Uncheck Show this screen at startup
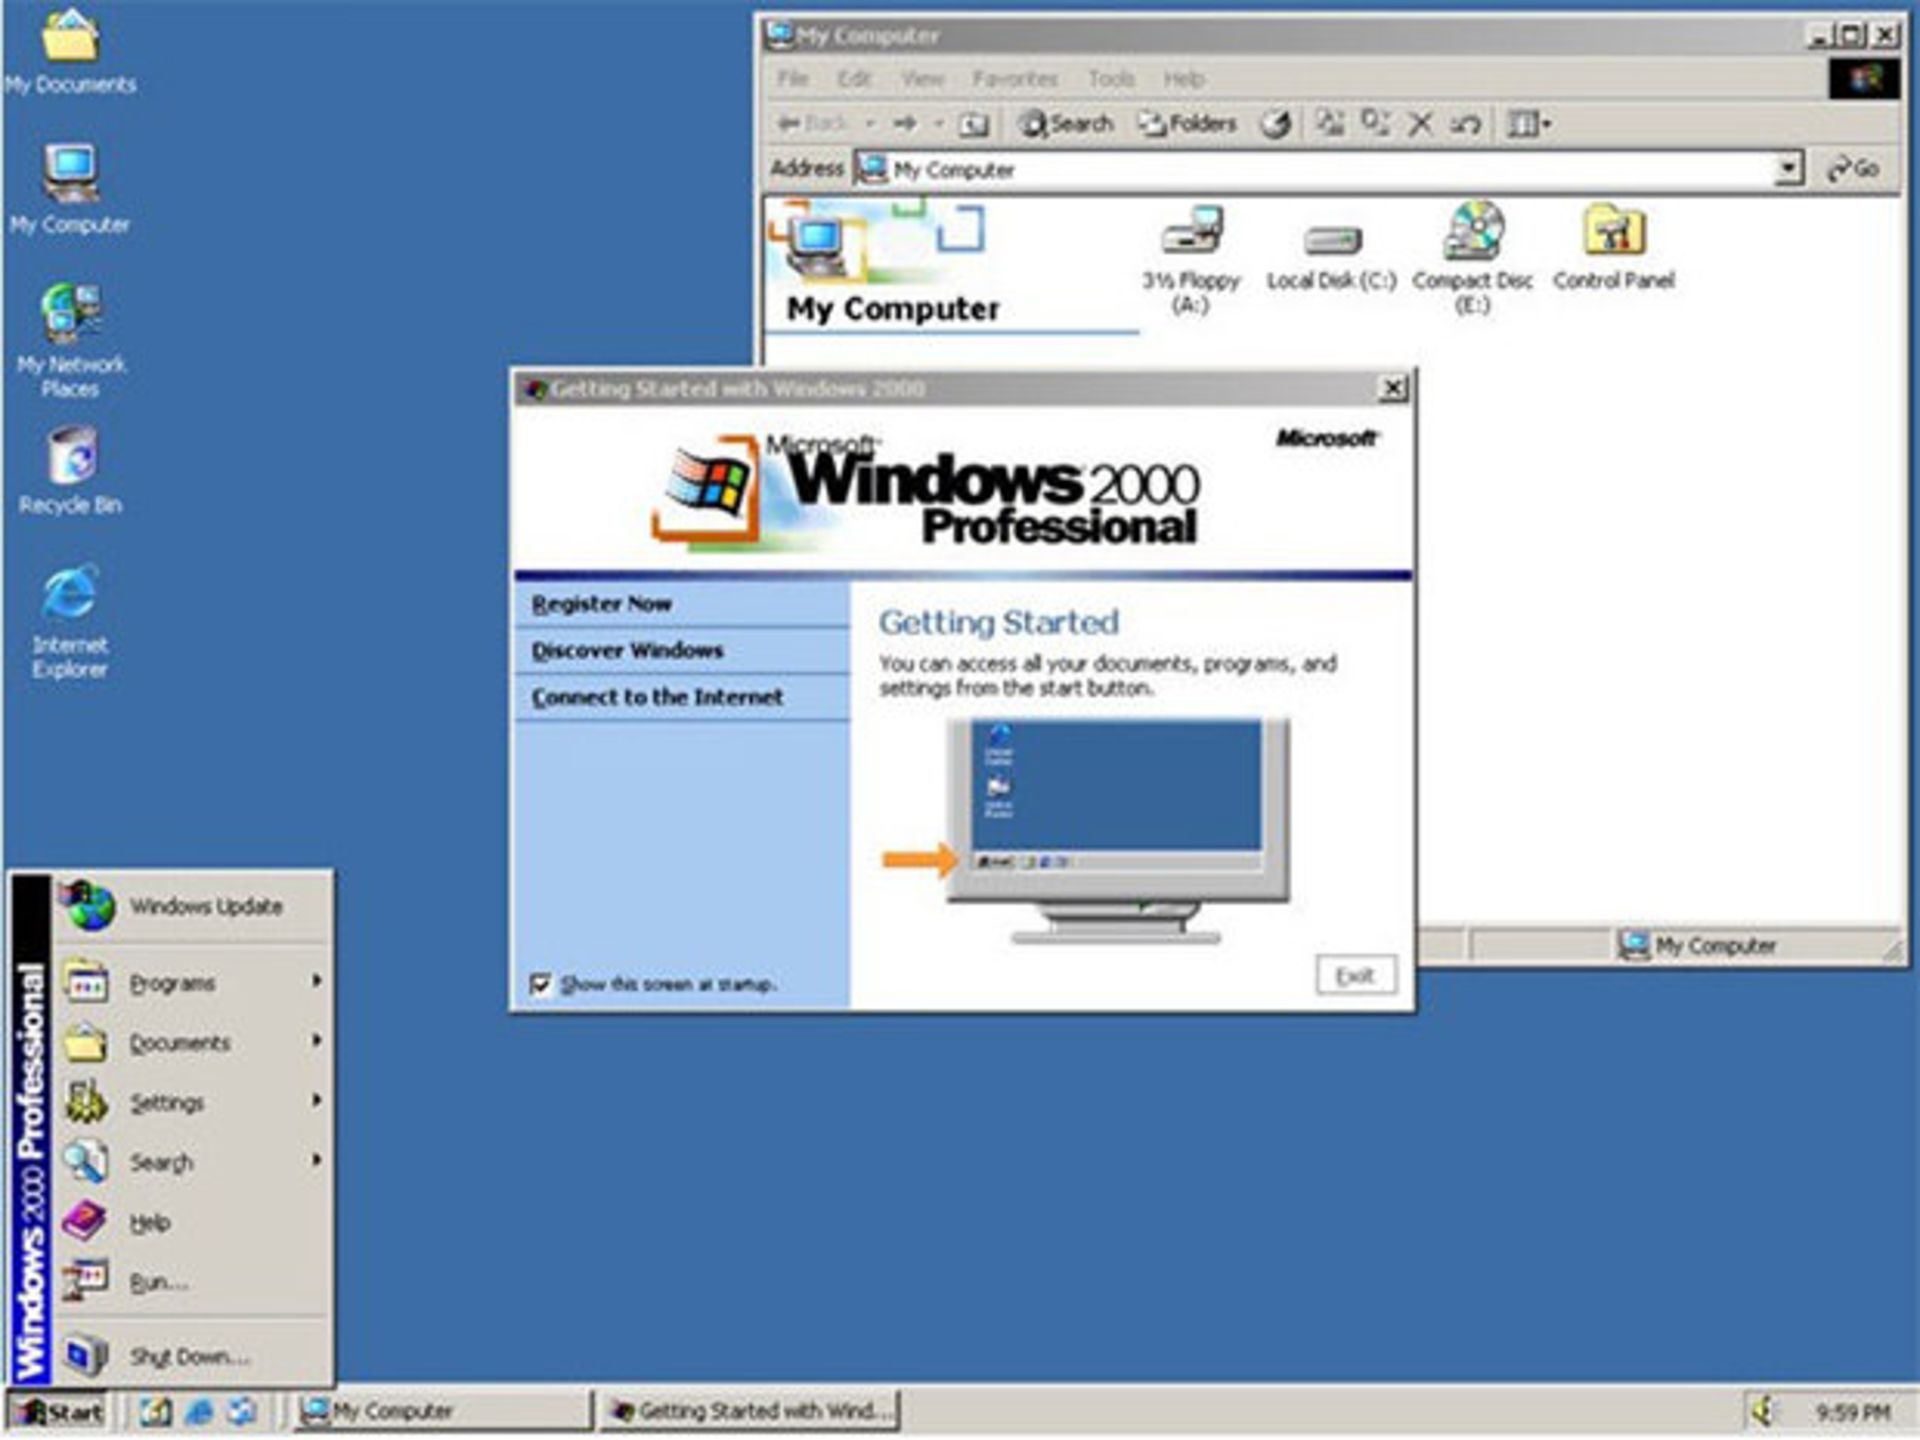Image resolution: width=1920 pixels, height=1440 pixels. pos(541,985)
